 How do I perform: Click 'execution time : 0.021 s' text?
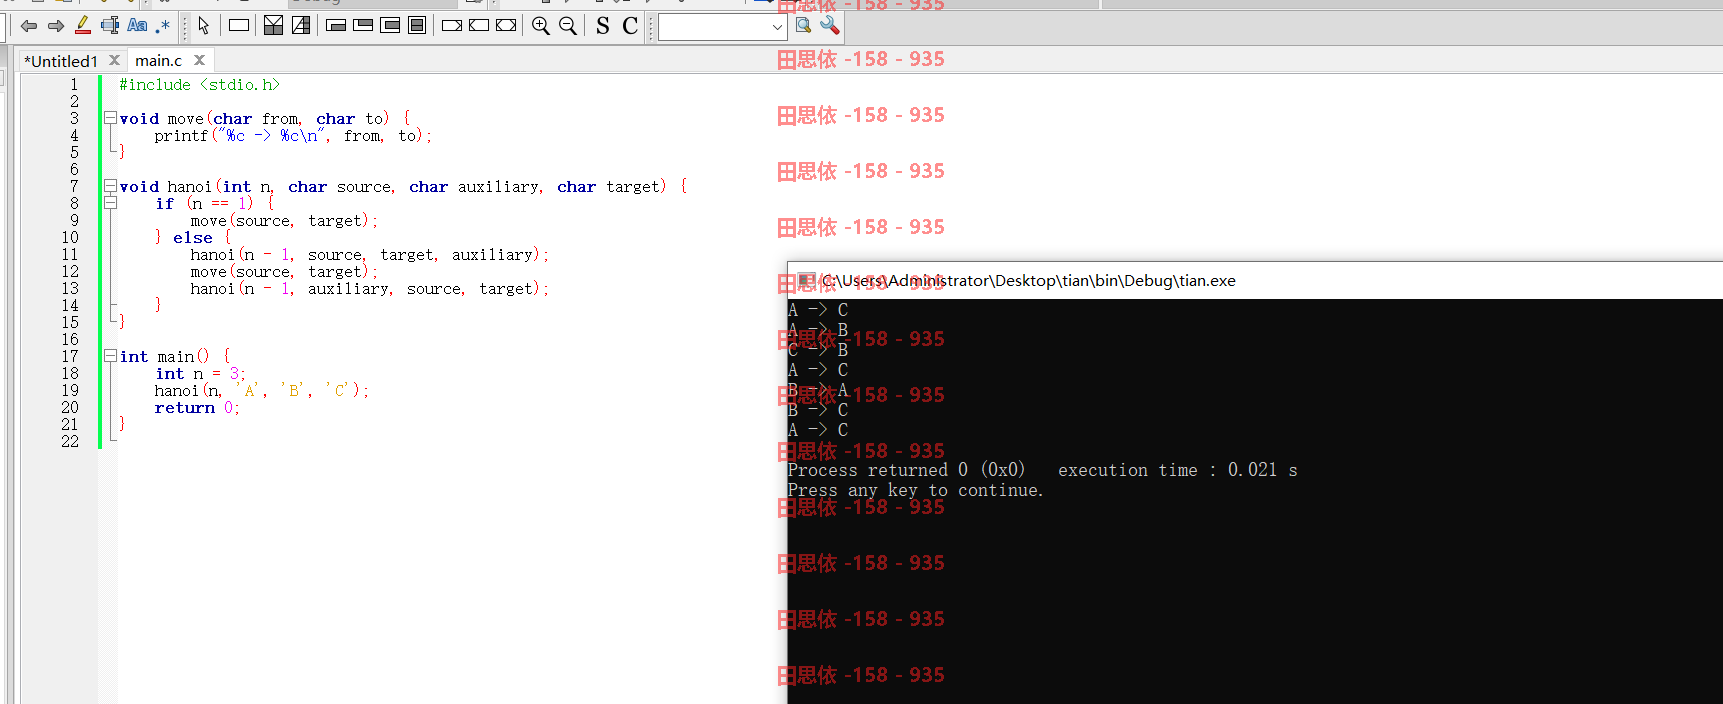coord(1178,470)
